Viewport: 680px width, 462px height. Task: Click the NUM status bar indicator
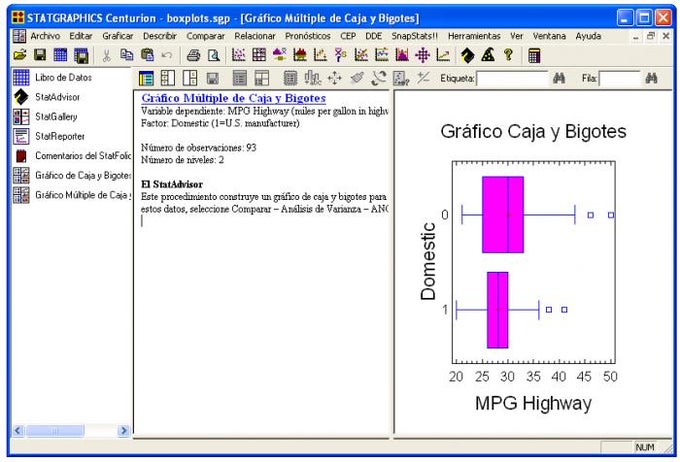click(x=645, y=447)
